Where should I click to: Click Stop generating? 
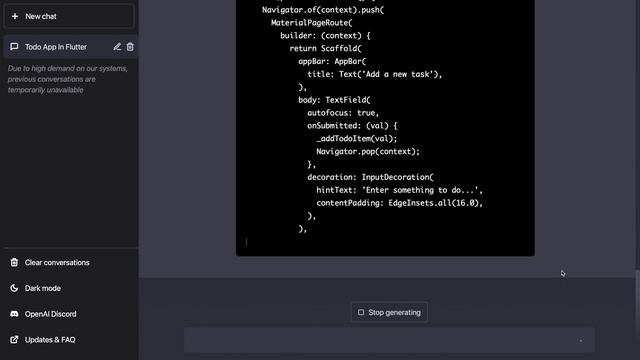tap(389, 312)
